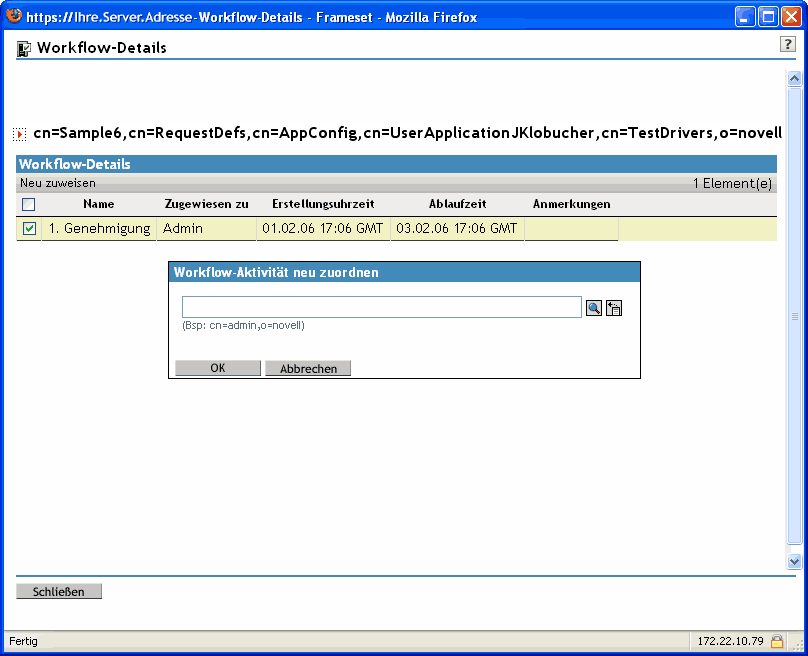Screen dimensions: 808x656
Task: Maximize the Firefox window
Action: (x=768, y=17)
